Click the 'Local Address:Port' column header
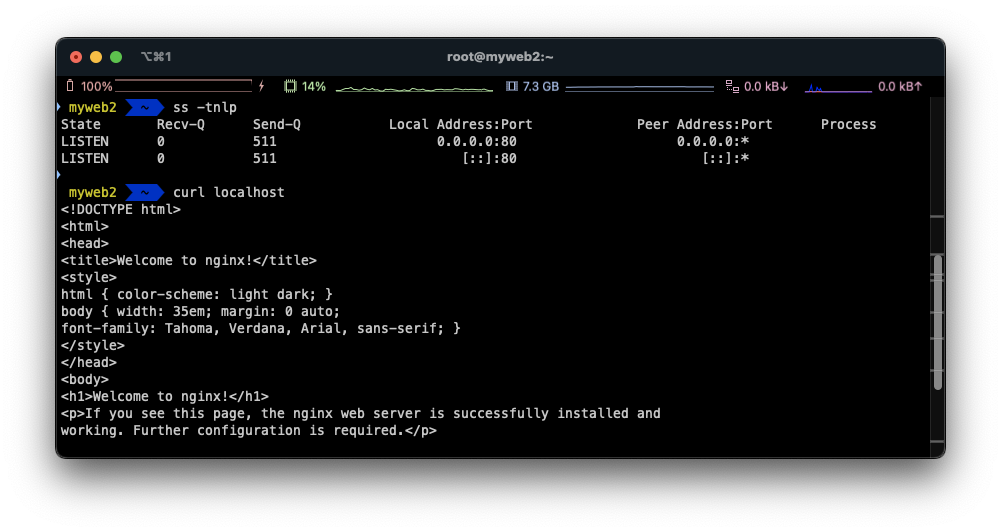The height and width of the screenshot is (532, 1001). click(460, 125)
